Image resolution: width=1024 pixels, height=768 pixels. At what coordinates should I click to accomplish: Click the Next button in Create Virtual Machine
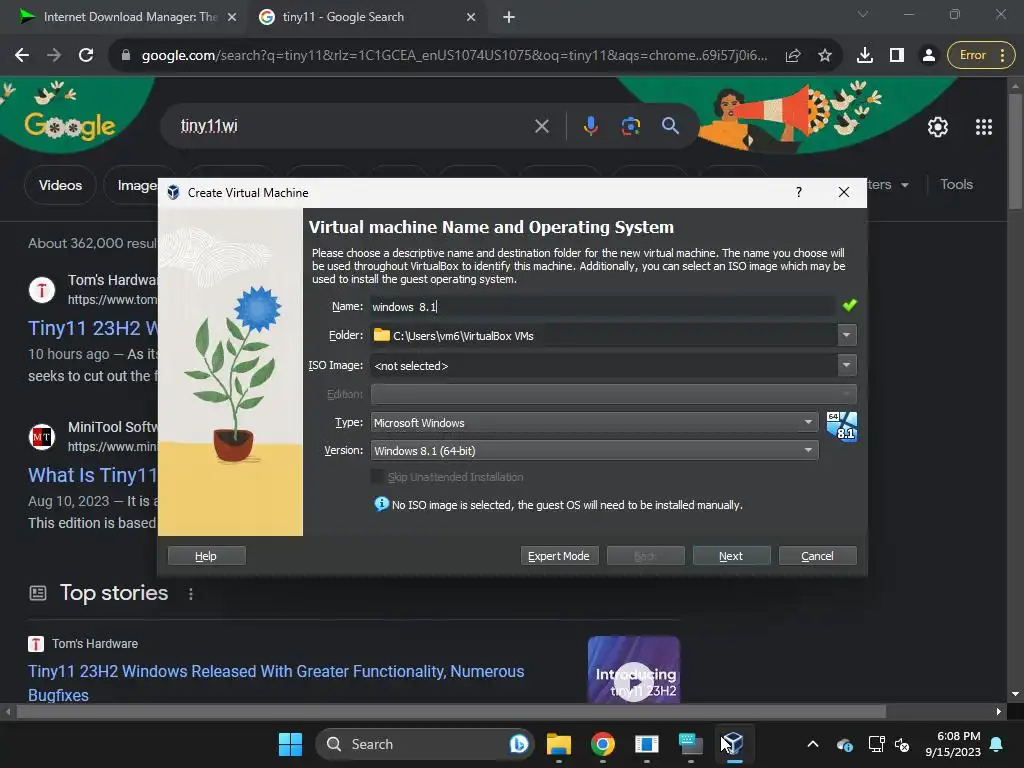point(731,556)
